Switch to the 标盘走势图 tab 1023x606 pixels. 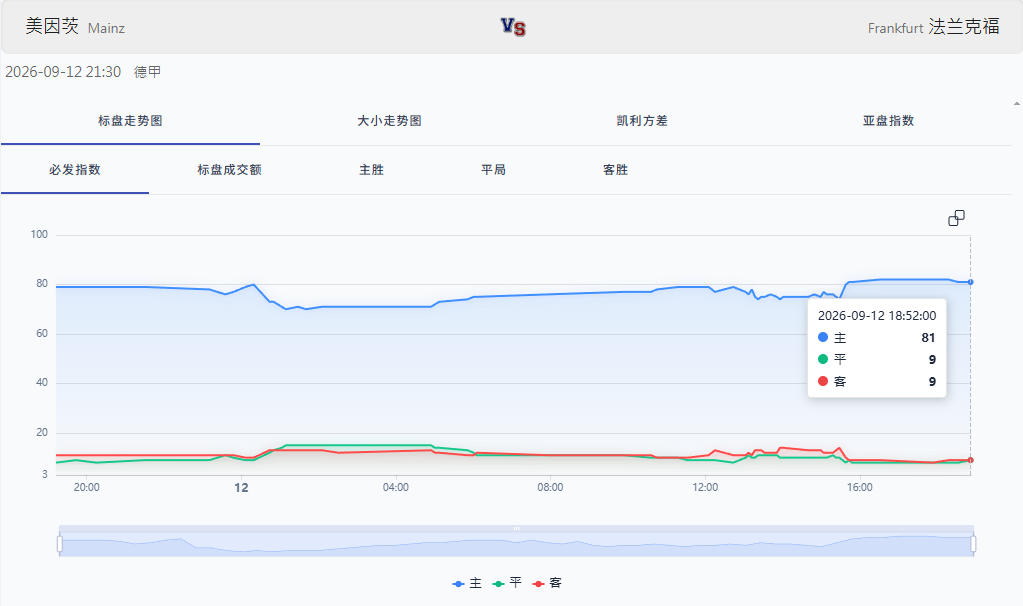[x=130, y=121]
